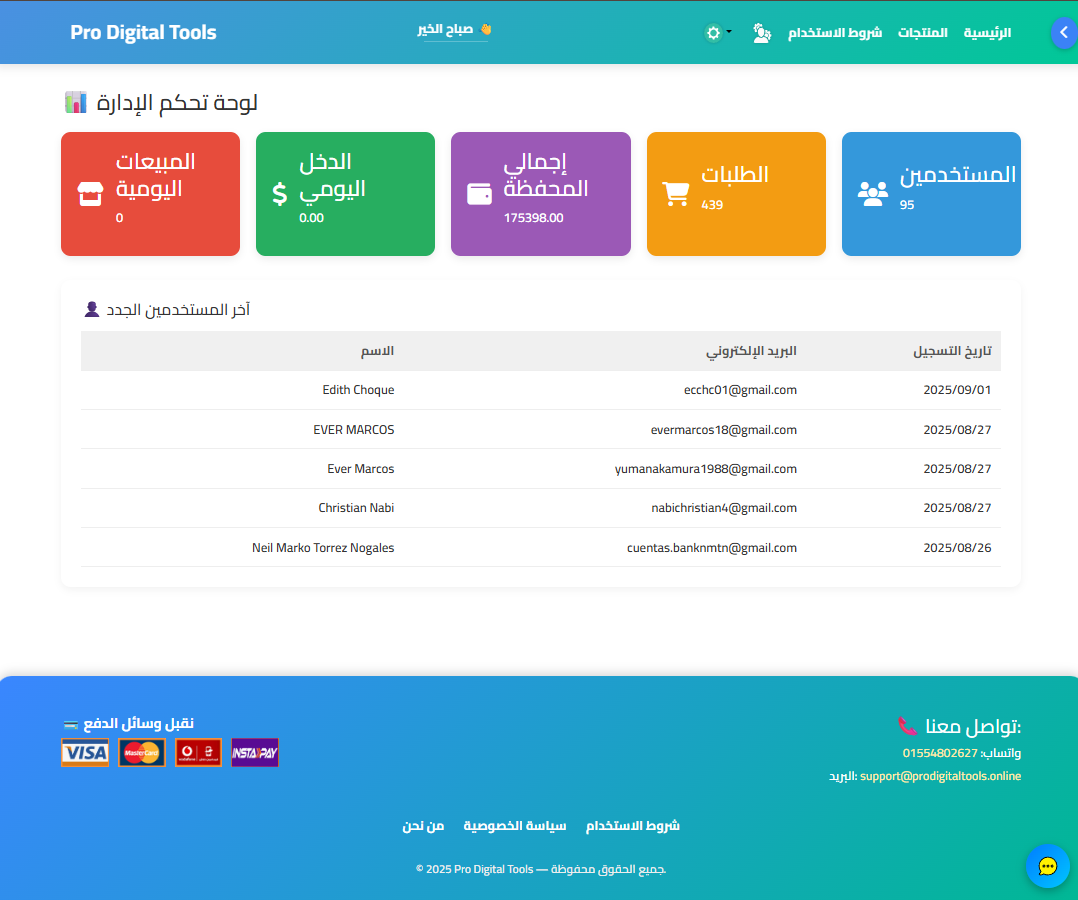Click the admin user icon in navbar
The image size is (1078, 900).
(762, 33)
